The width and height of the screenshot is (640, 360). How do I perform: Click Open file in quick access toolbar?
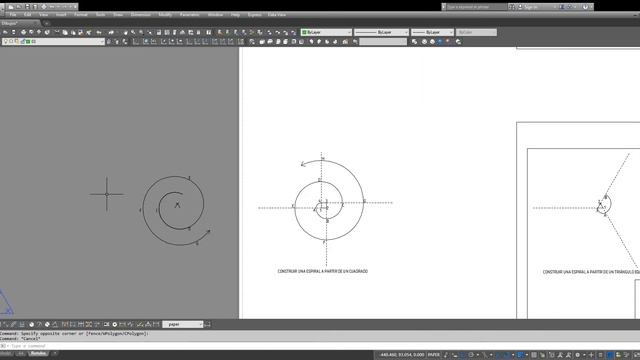[19, 7]
